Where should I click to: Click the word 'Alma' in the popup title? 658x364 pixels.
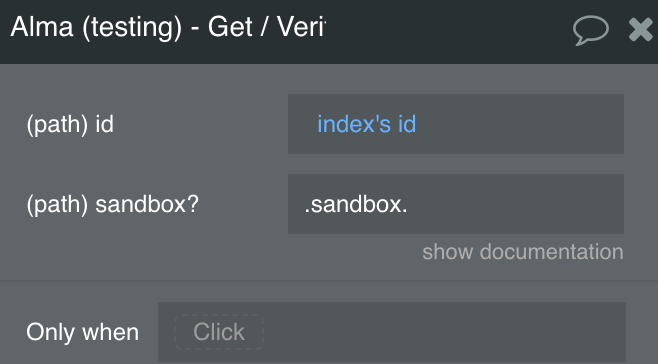[x=42, y=27]
